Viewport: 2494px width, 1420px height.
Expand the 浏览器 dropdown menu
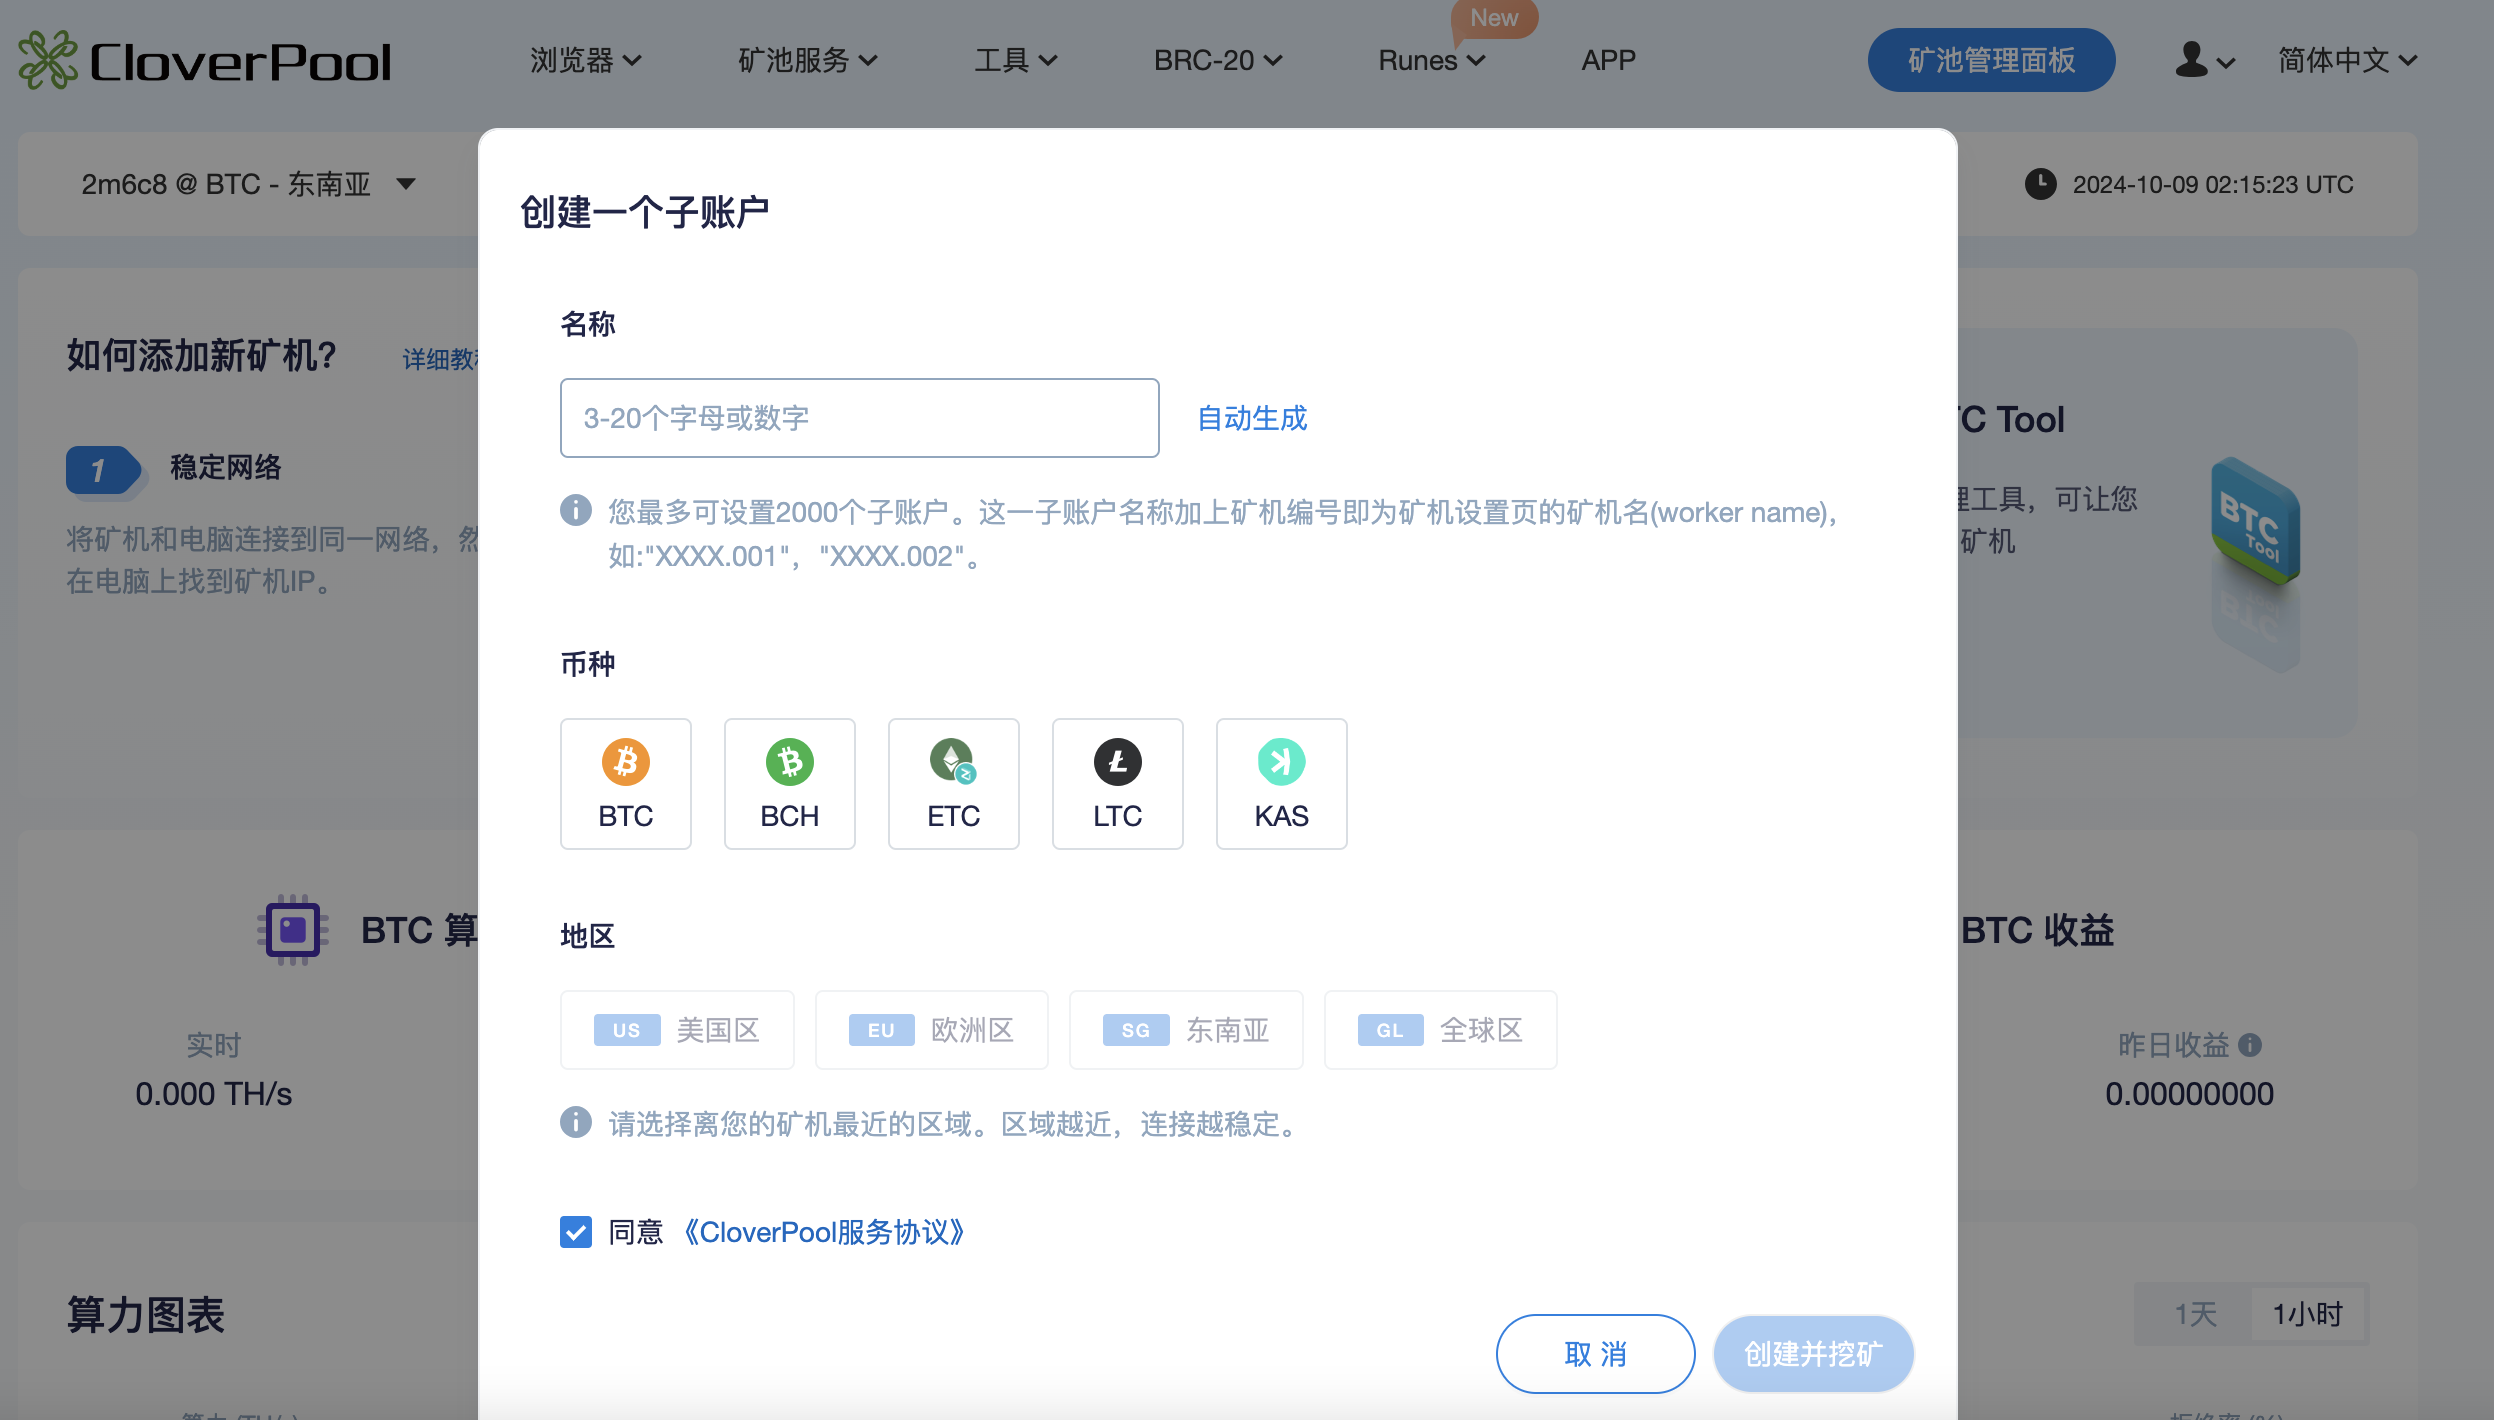point(584,60)
